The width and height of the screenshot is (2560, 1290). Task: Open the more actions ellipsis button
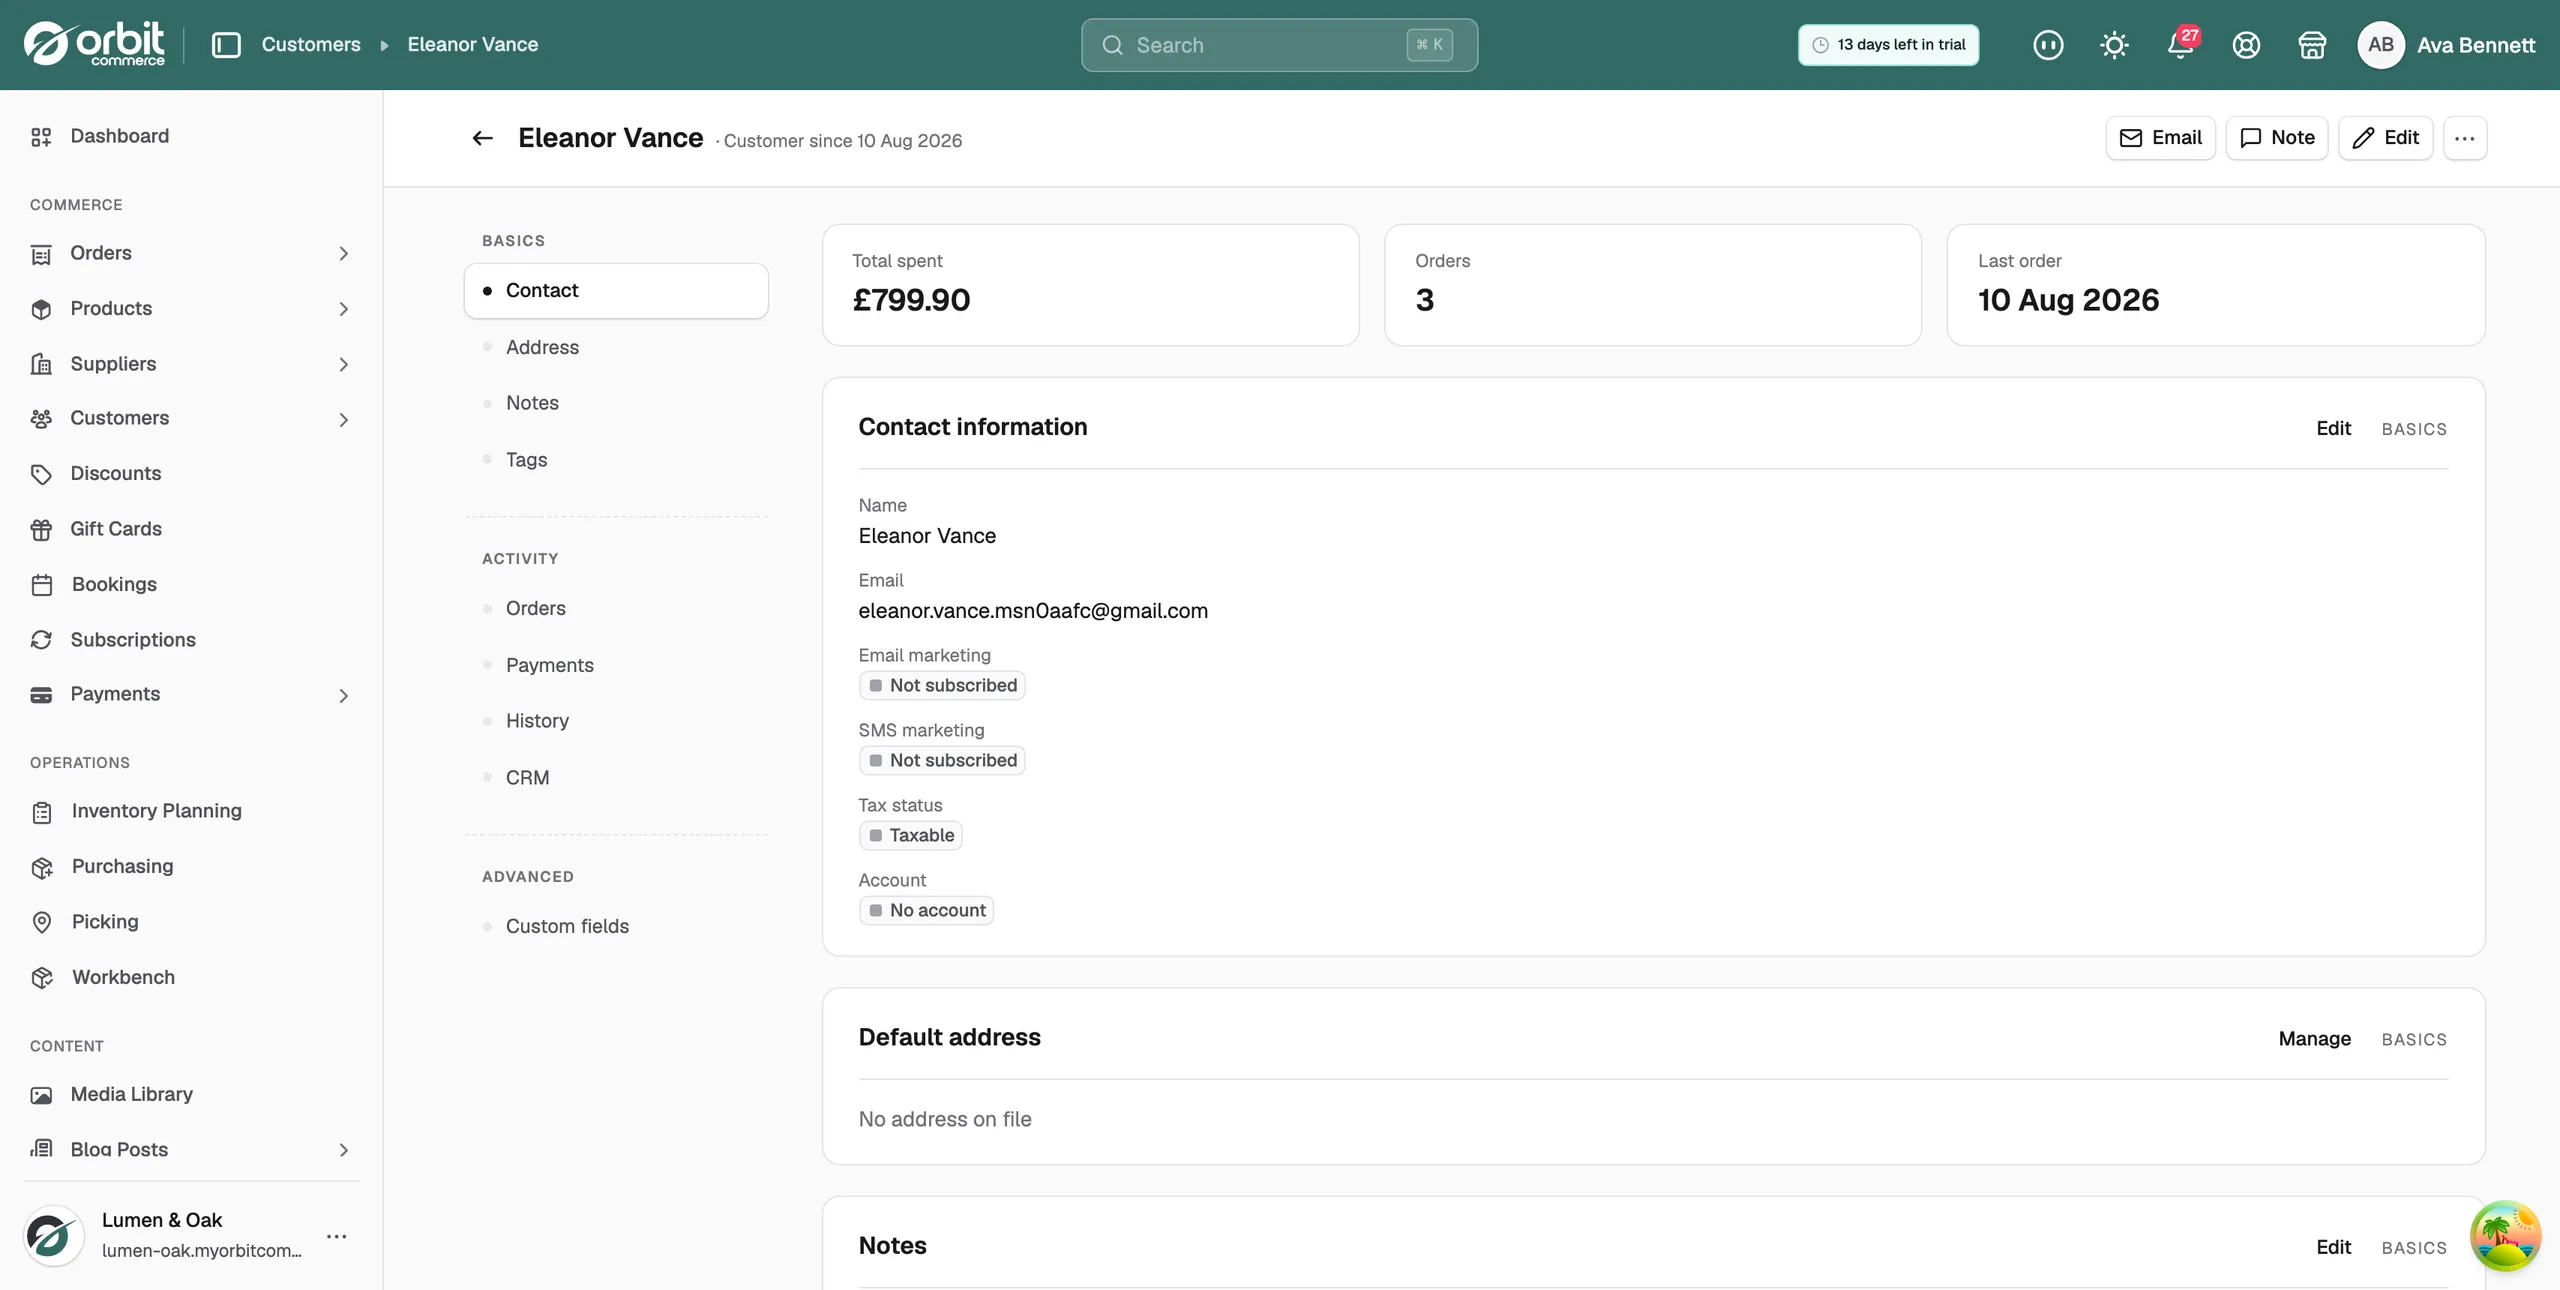2464,138
